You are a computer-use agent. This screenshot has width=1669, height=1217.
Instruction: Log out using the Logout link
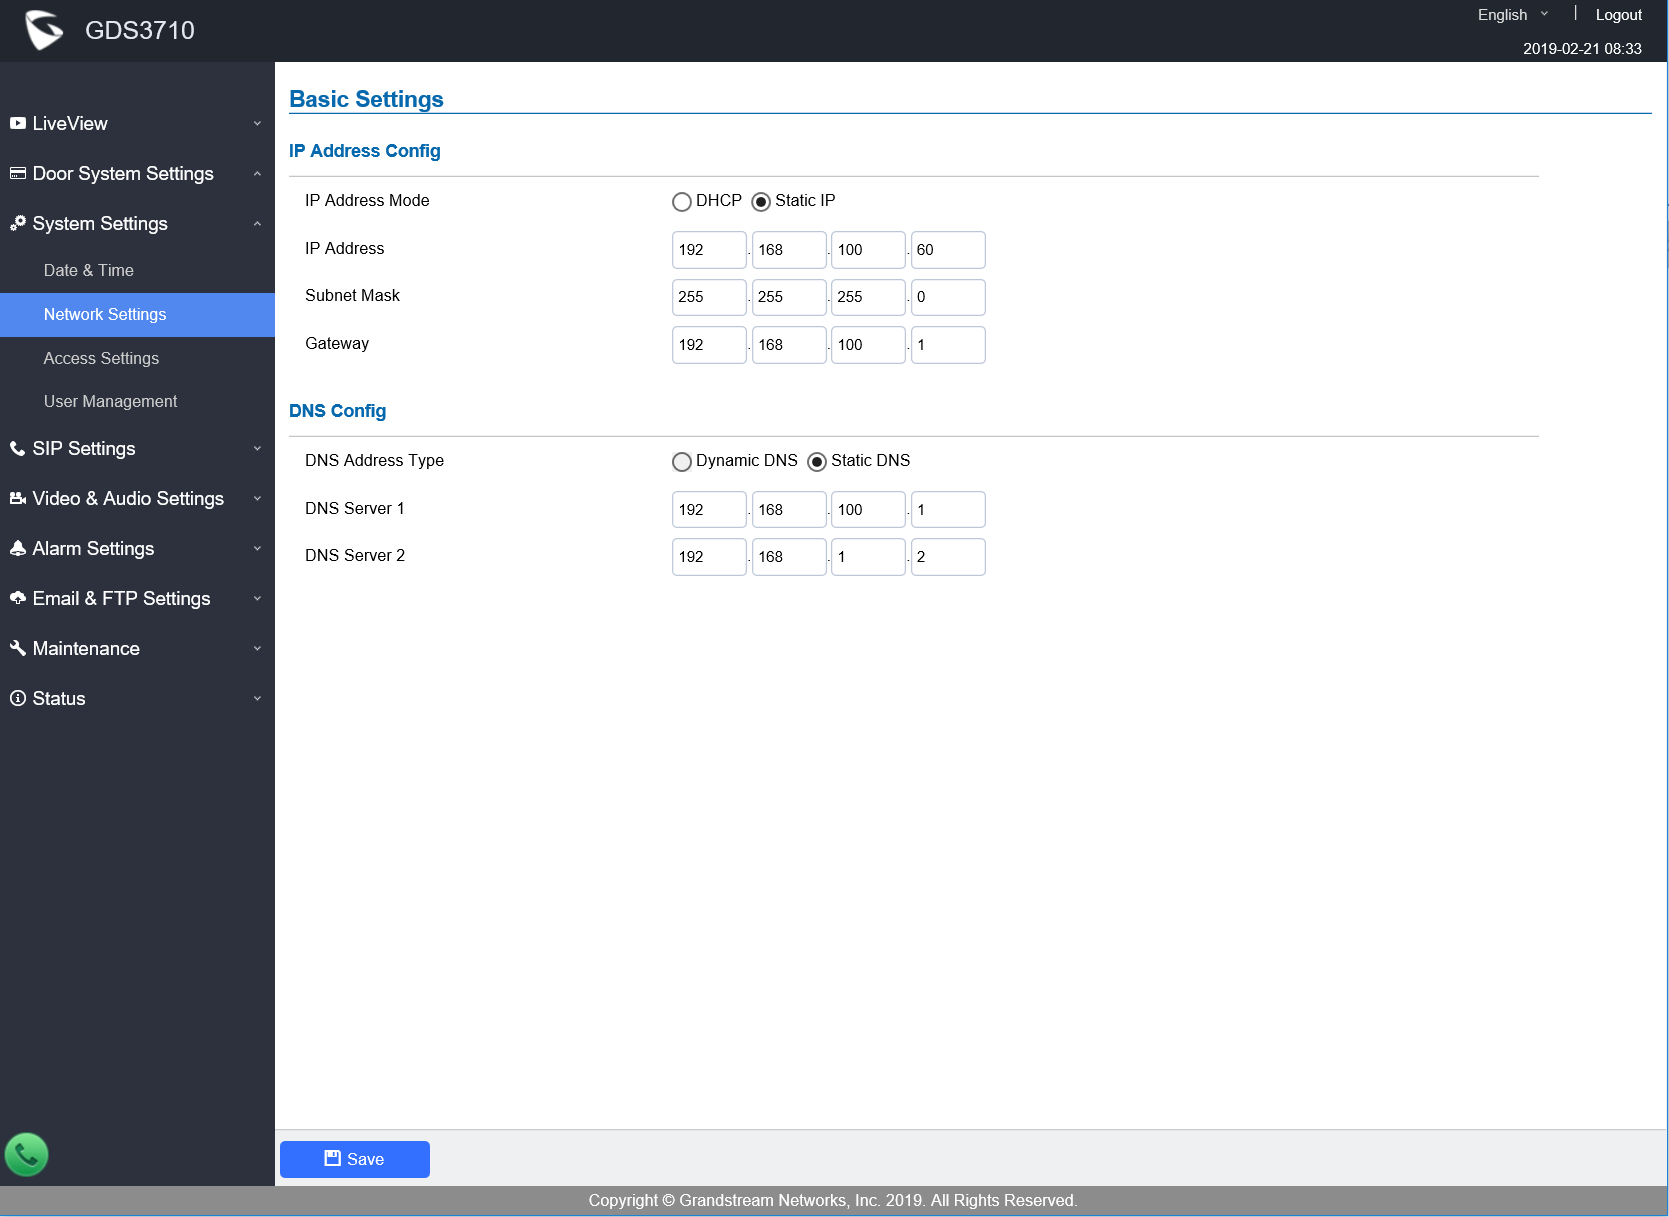coord(1618,15)
